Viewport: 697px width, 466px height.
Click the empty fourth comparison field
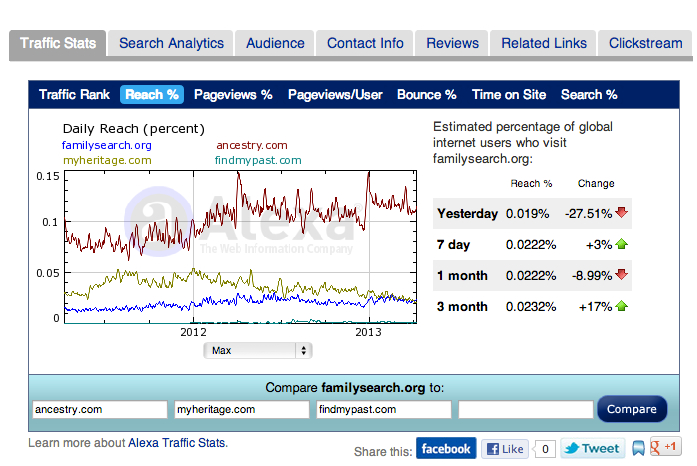pos(526,410)
